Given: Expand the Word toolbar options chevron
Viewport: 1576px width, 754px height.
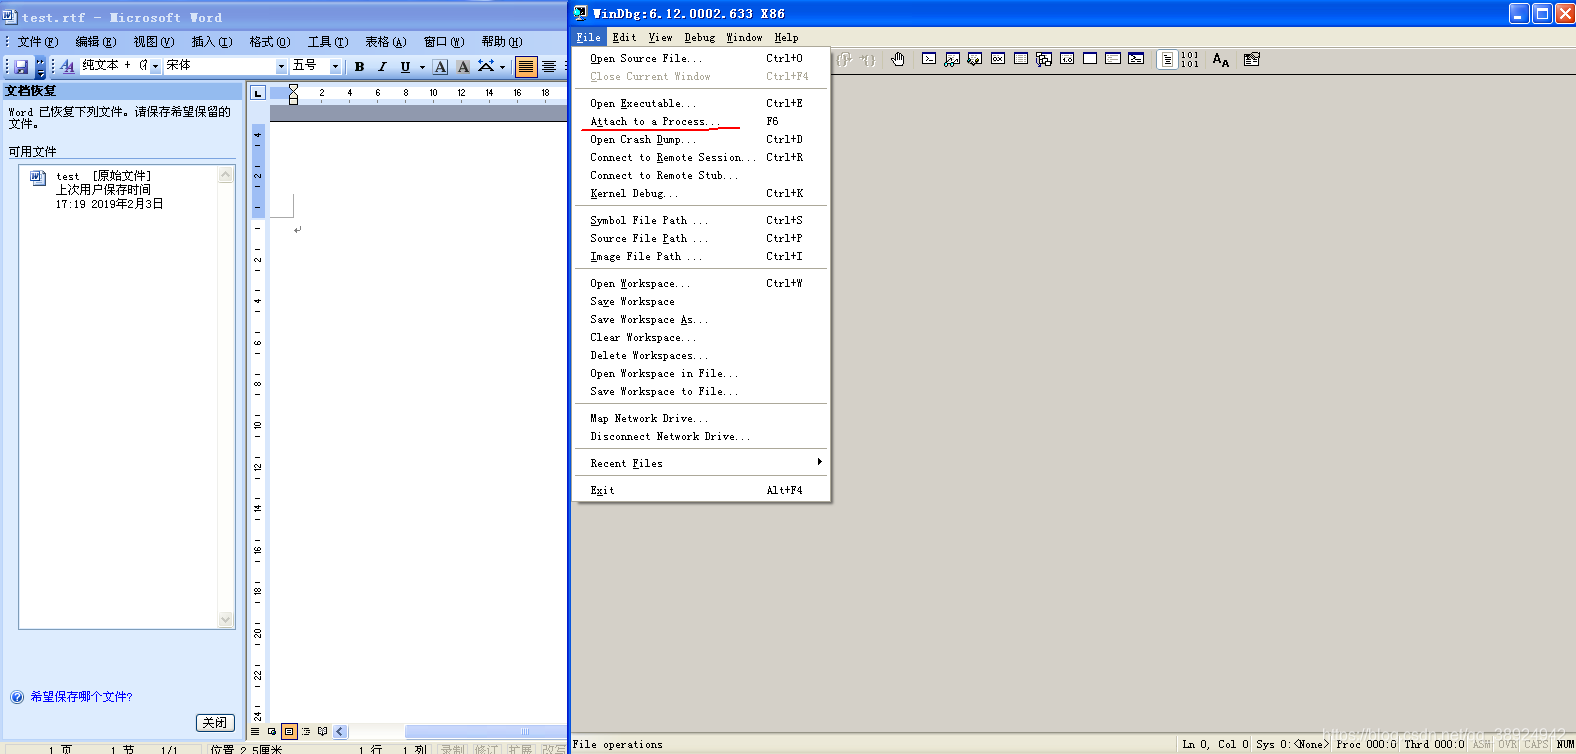Looking at the screenshot, I should (x=41, y=67).
